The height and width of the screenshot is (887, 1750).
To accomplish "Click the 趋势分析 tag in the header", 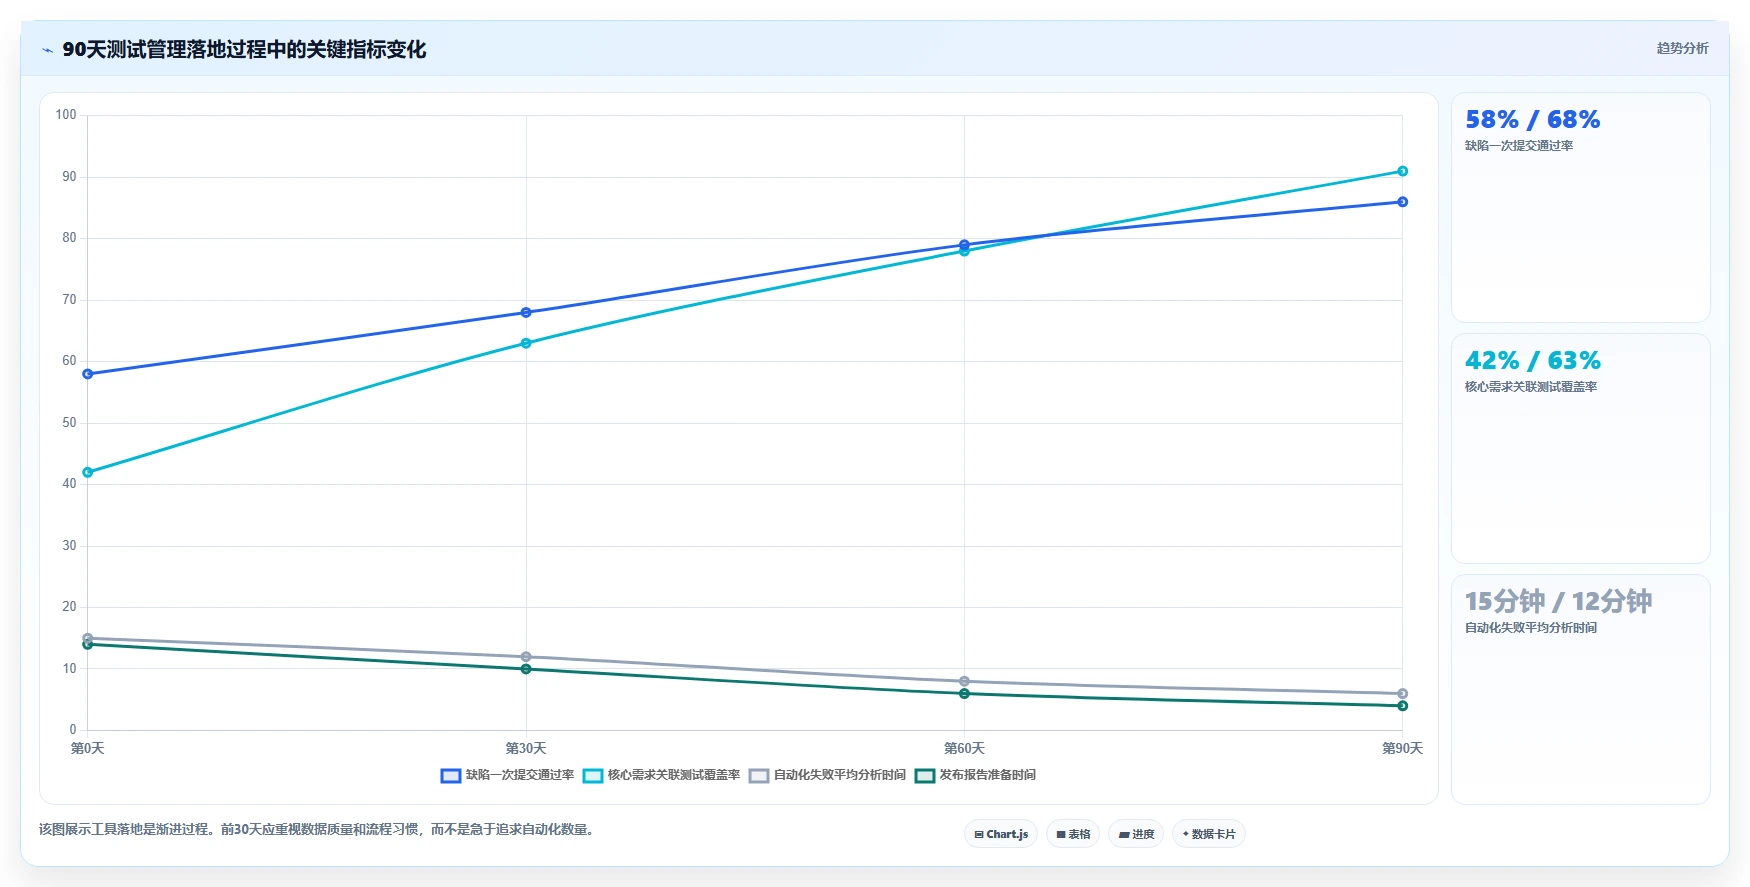I will [x=1682, y=48].
